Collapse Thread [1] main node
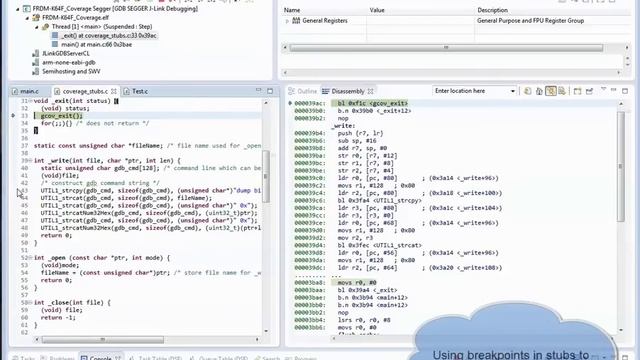This screenshot has height=360, width=640. click(36, 27)
